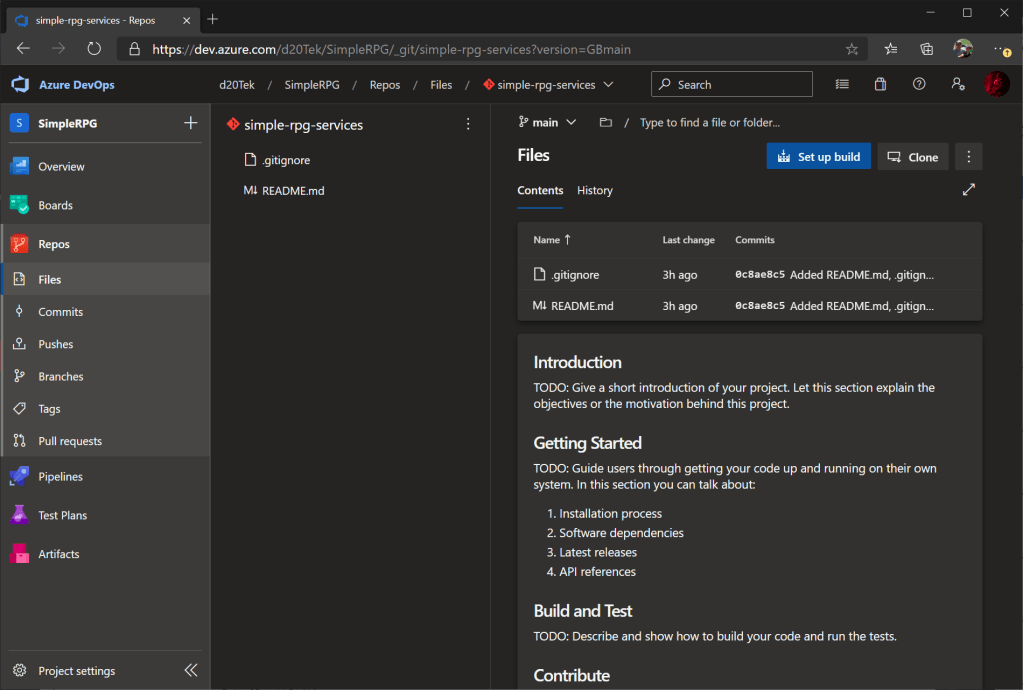This screenshot has height=690, width=1023.
Task: Collapse the left navigation sidebar
Action: click(191, 670)
